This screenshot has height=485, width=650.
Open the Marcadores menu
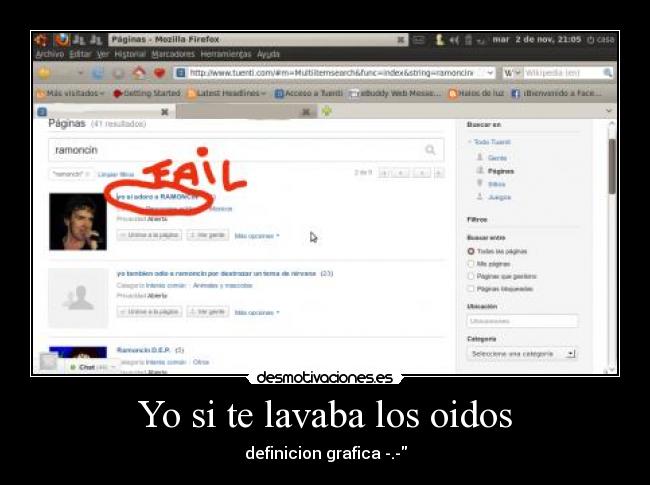tap(173, 54)
